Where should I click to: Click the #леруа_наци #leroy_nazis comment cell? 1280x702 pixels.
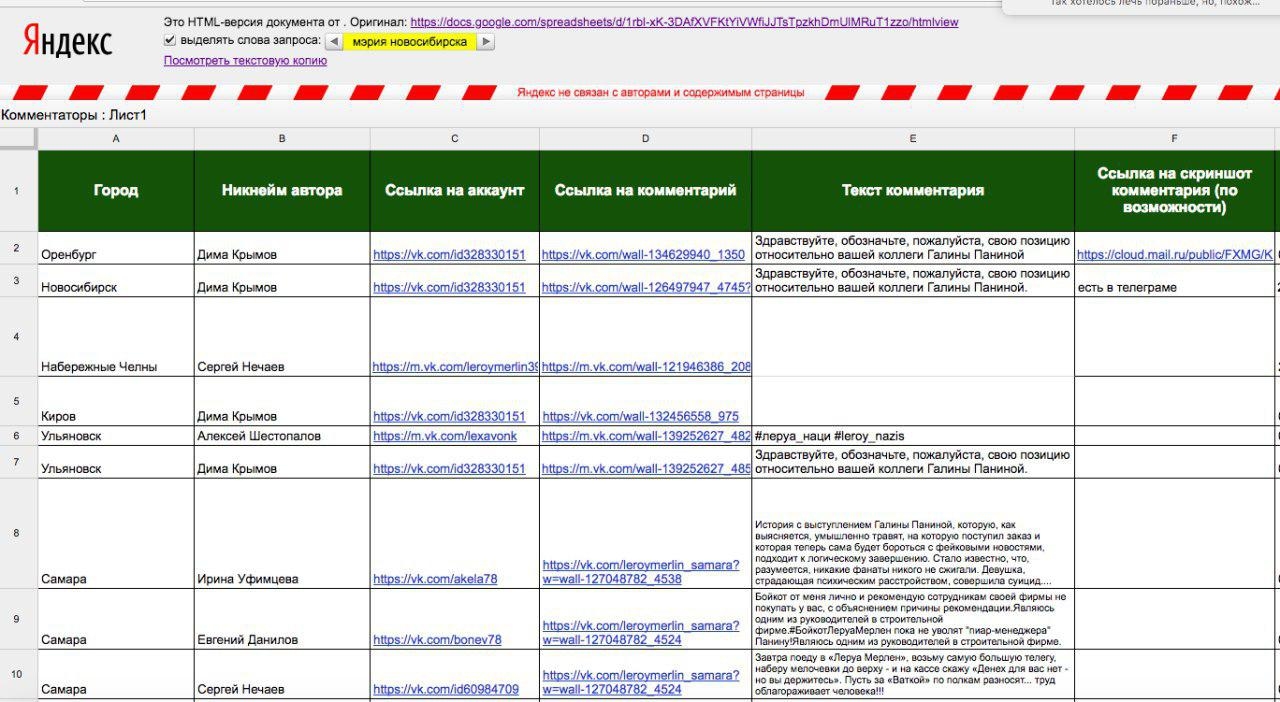pos(913,436)
